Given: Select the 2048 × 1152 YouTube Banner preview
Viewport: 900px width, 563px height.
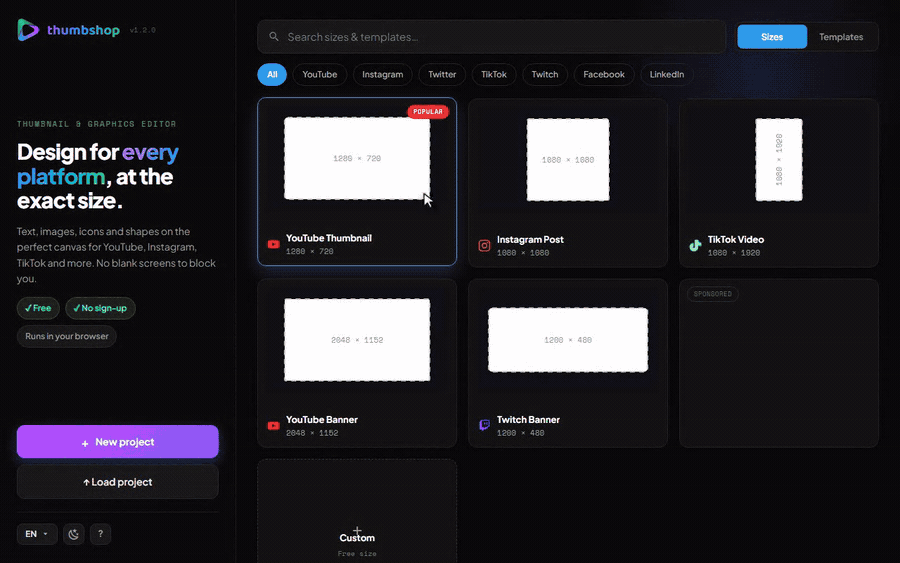Looking at the screenshot, I should [357, 340].
